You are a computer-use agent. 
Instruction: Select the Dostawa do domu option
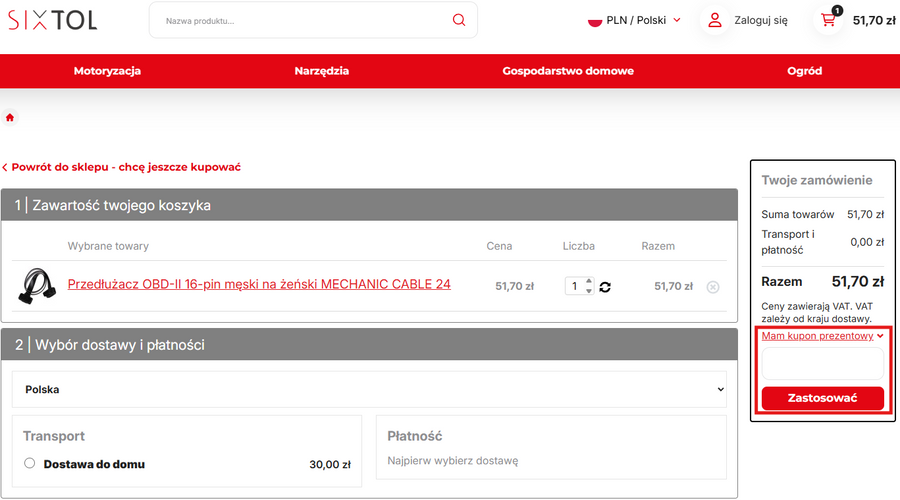30,463
